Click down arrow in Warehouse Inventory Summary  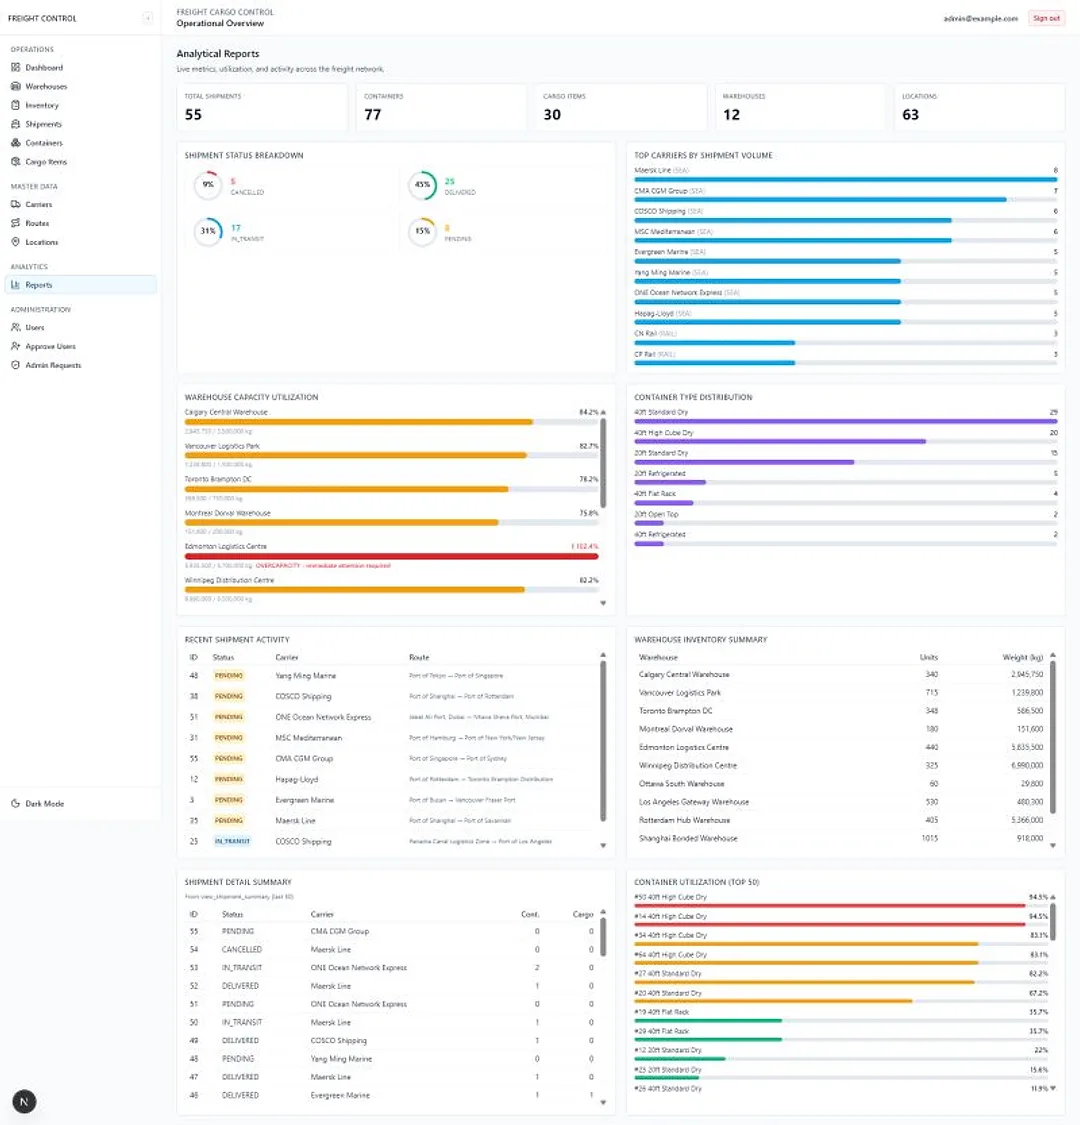point(1053,845)
